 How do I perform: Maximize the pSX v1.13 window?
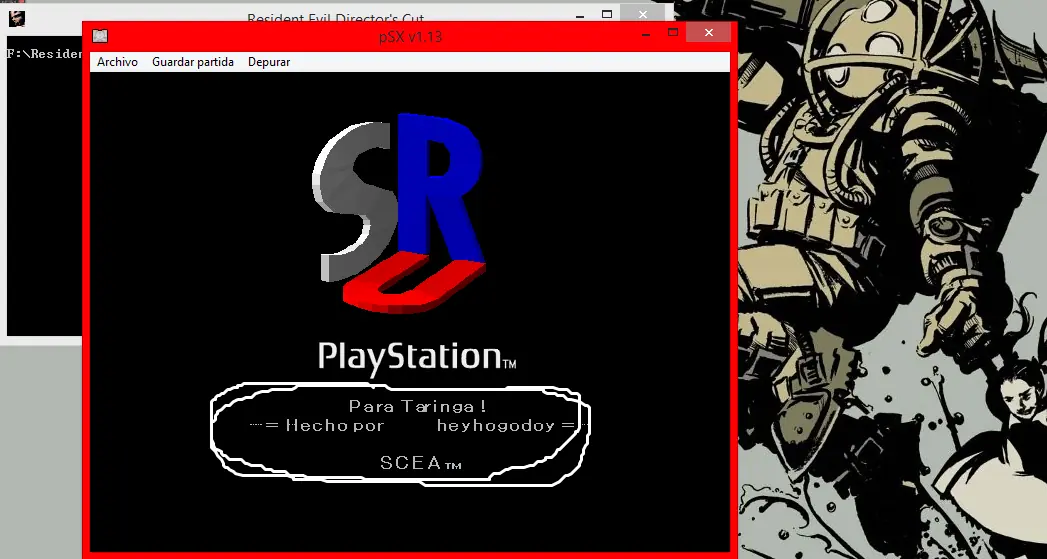pyautogui.click(x=673, y=32)
